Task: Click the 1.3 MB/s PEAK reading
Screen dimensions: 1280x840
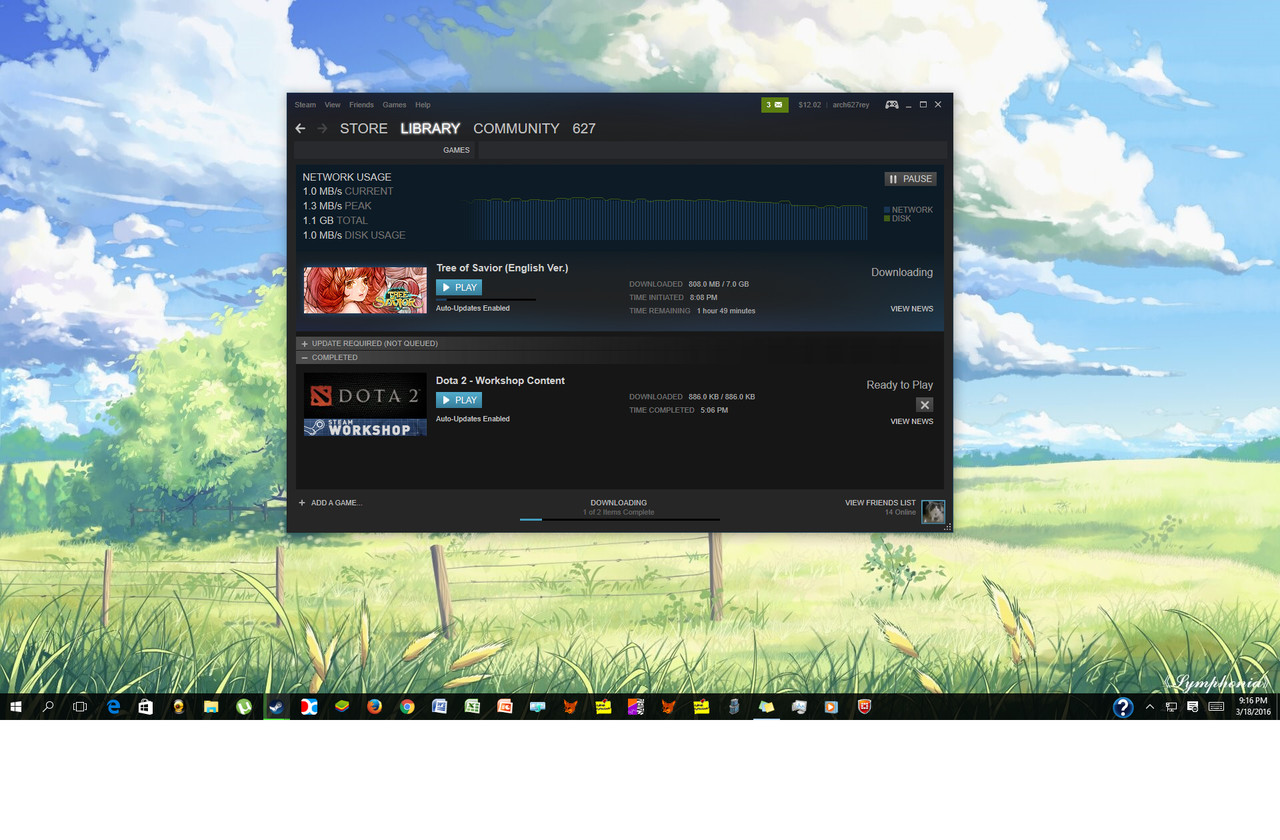Action: (x=337, y=206)
